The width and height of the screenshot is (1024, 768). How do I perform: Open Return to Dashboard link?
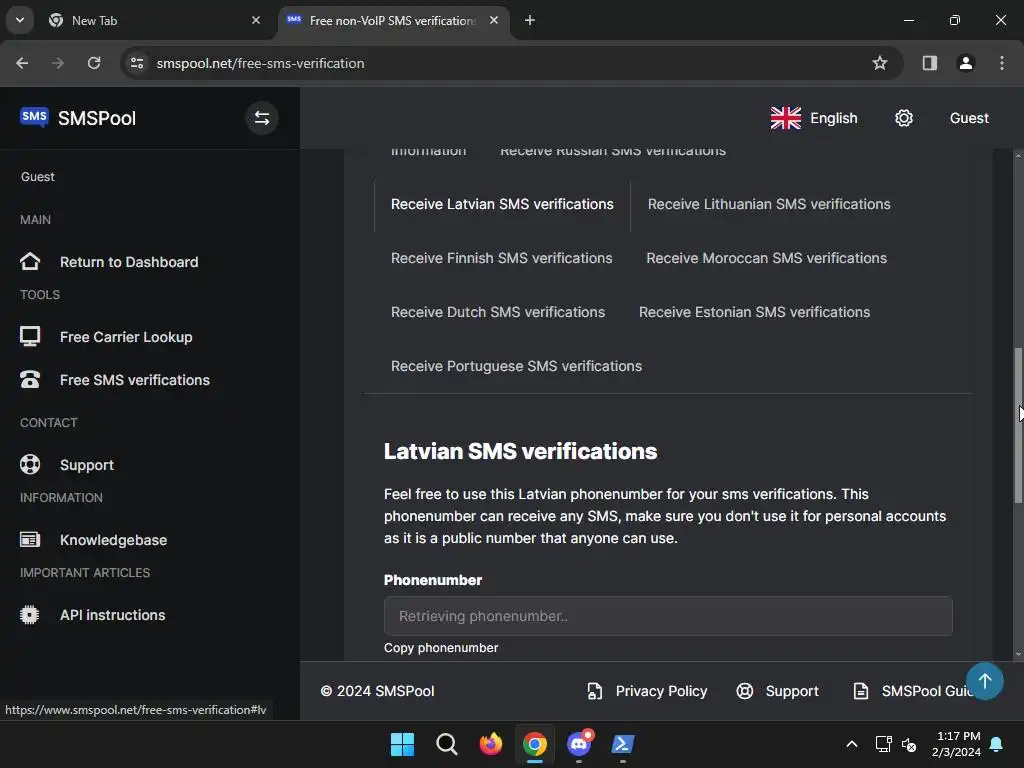[x=129, y=262]
